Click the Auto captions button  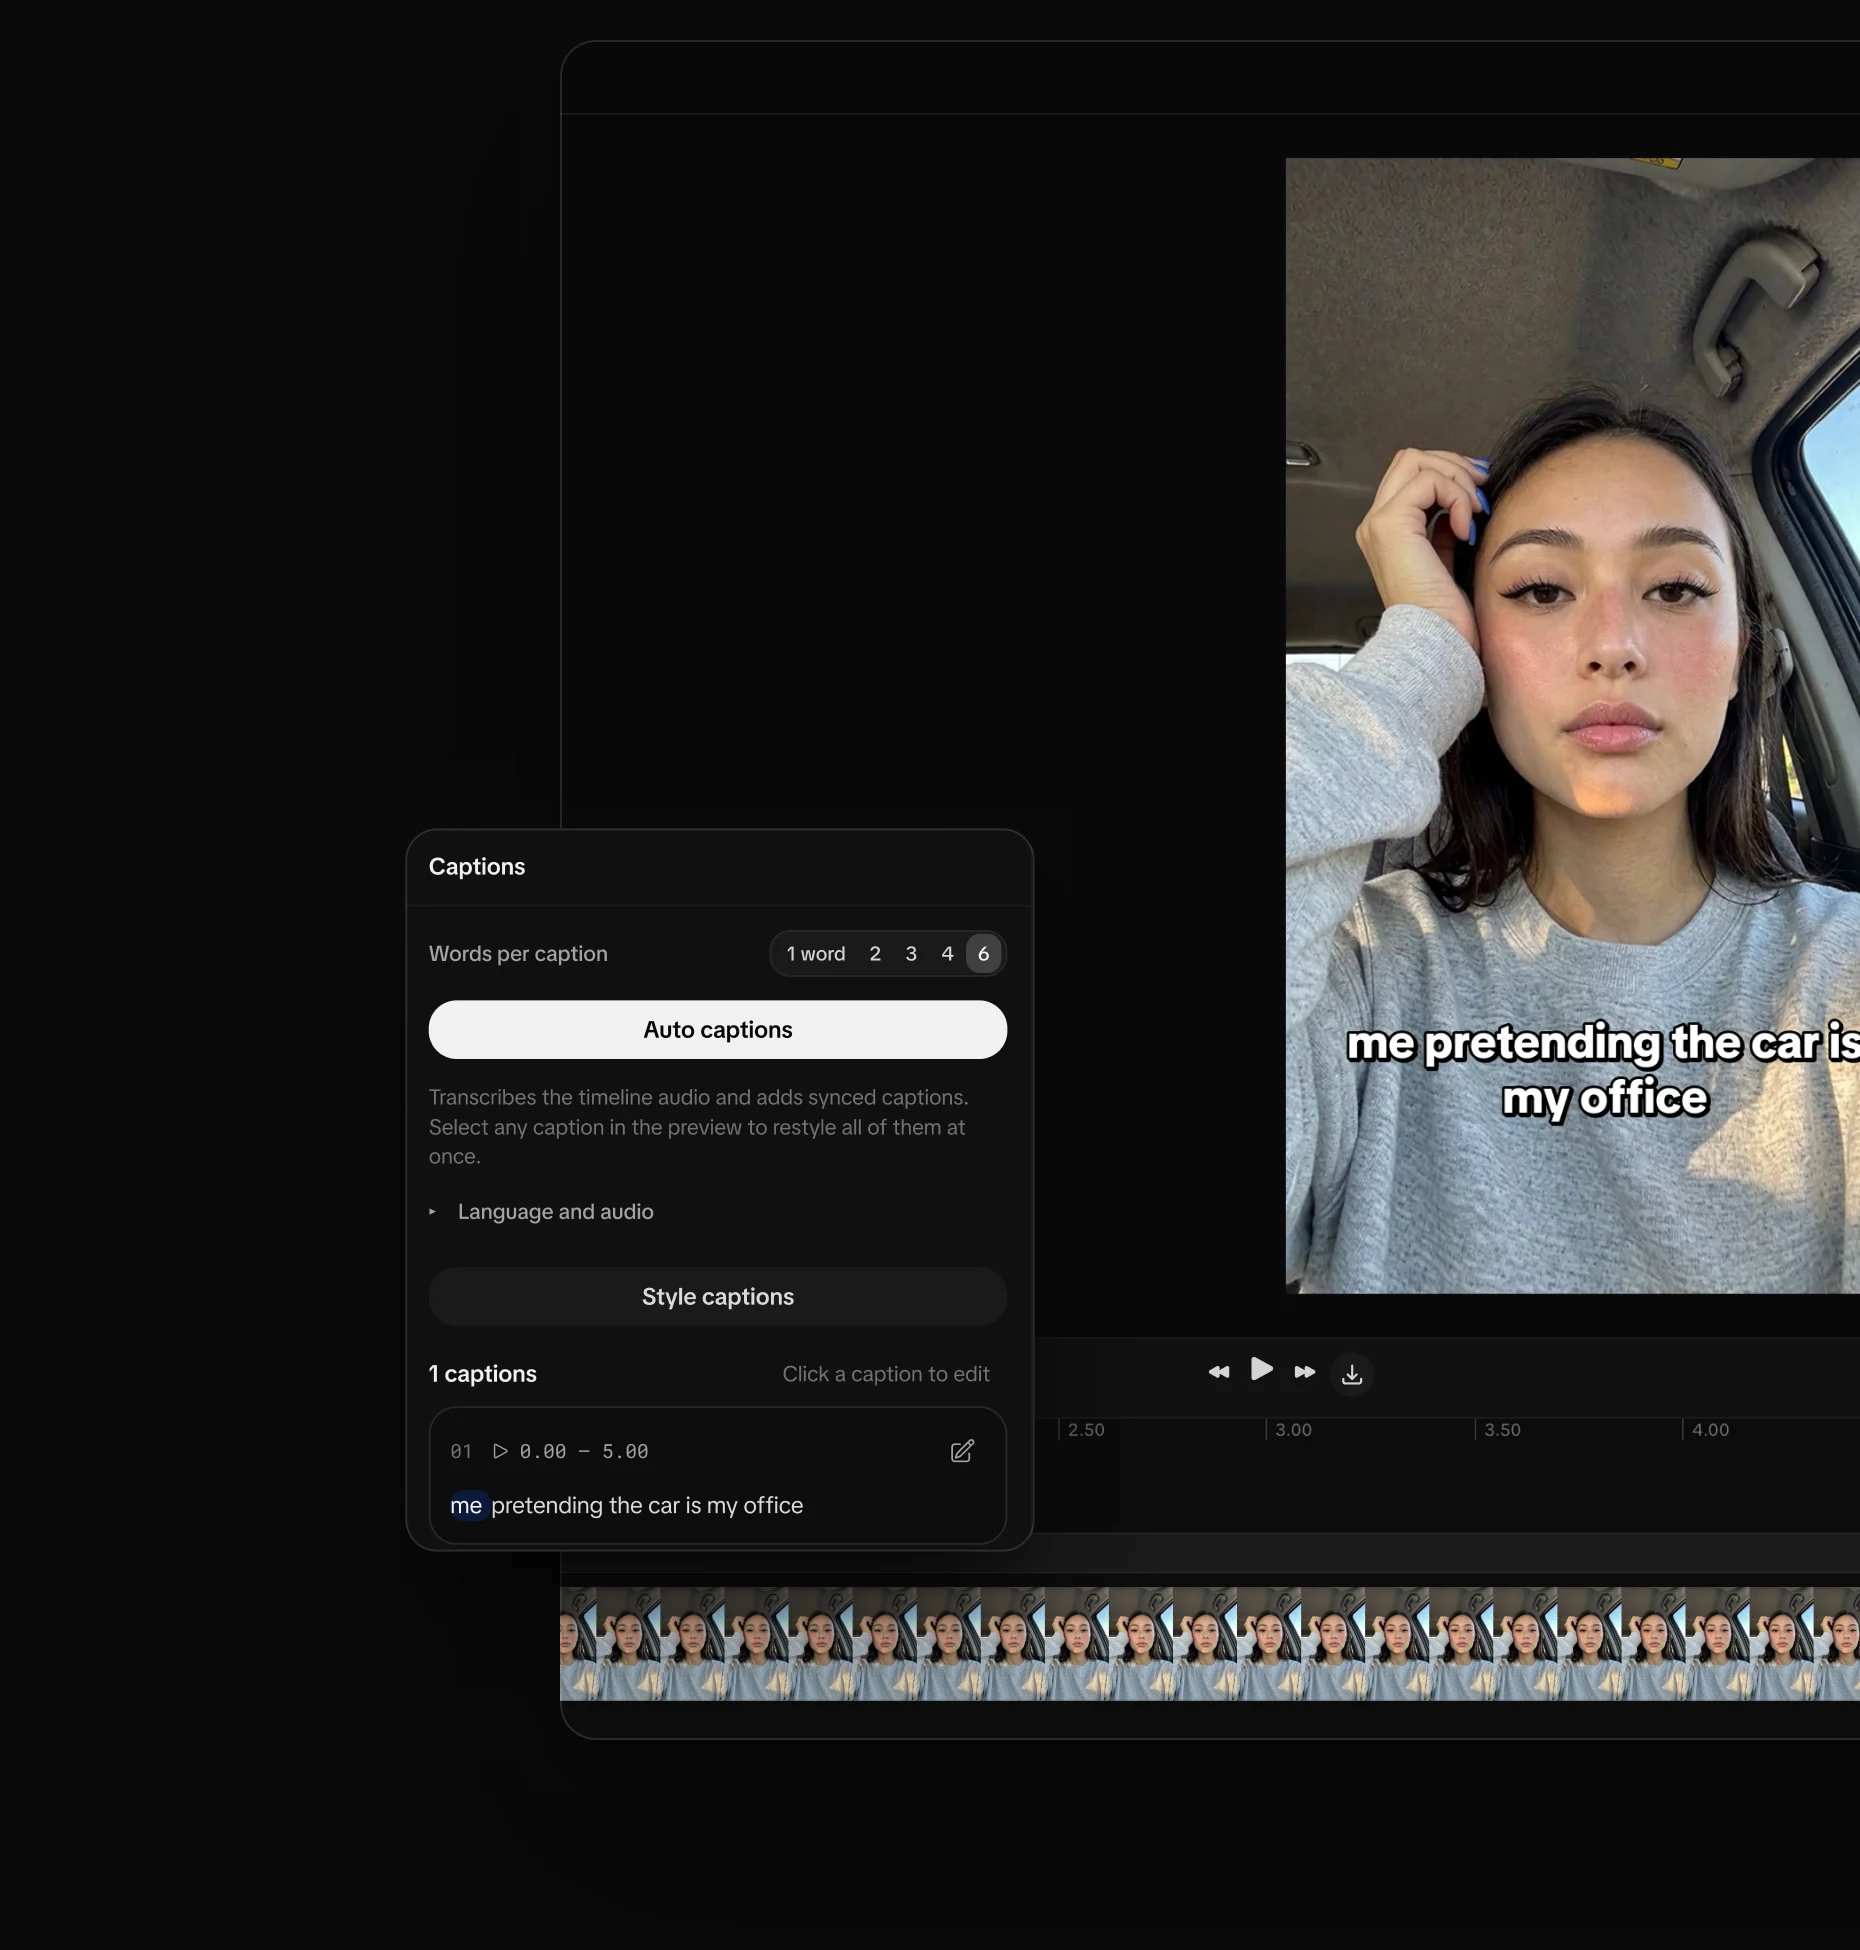(718, 1030)
